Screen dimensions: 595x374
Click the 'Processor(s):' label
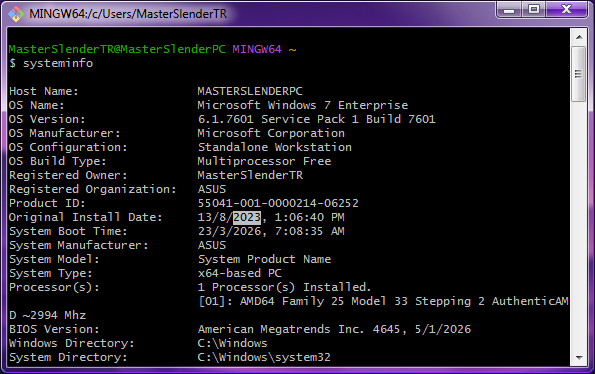tap(54, 287)
